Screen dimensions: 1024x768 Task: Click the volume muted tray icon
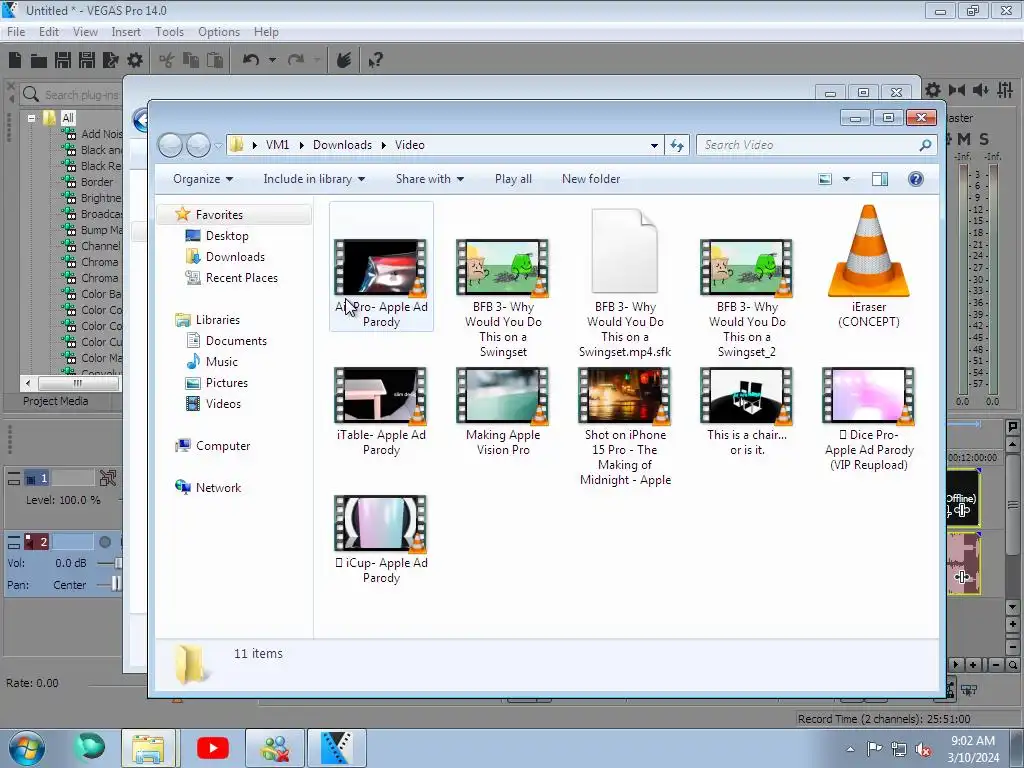923,749
